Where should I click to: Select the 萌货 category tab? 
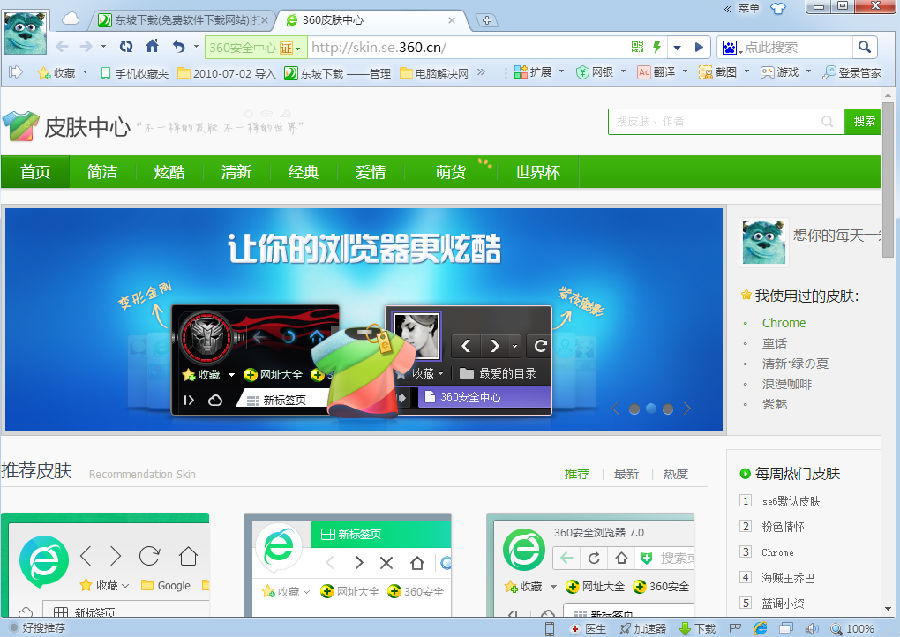pos(451,172)
